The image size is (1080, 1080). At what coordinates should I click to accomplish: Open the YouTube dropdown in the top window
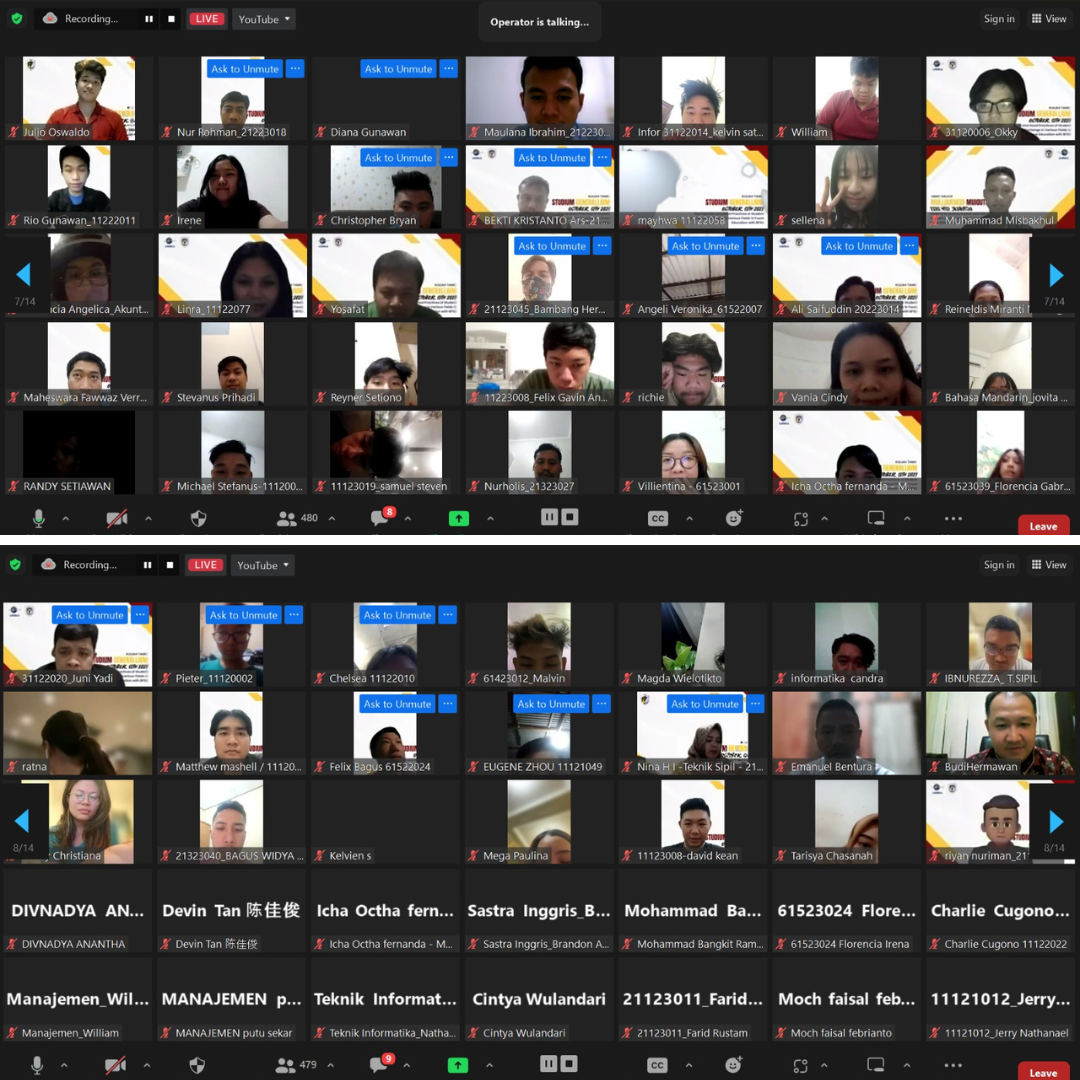pos(264,19)
